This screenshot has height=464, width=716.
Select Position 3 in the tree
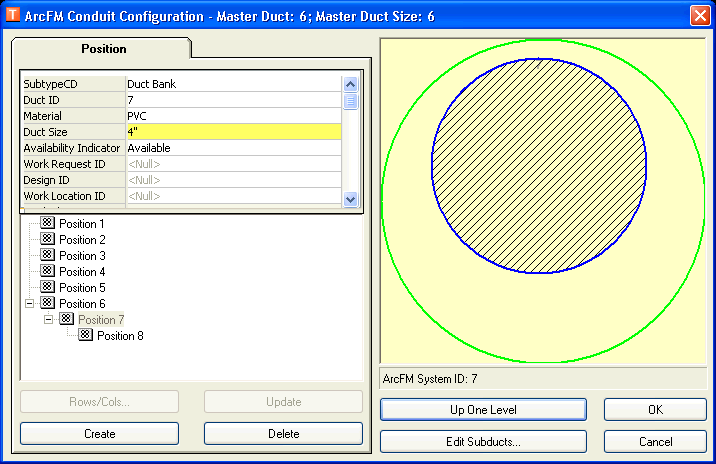(82, 256)
